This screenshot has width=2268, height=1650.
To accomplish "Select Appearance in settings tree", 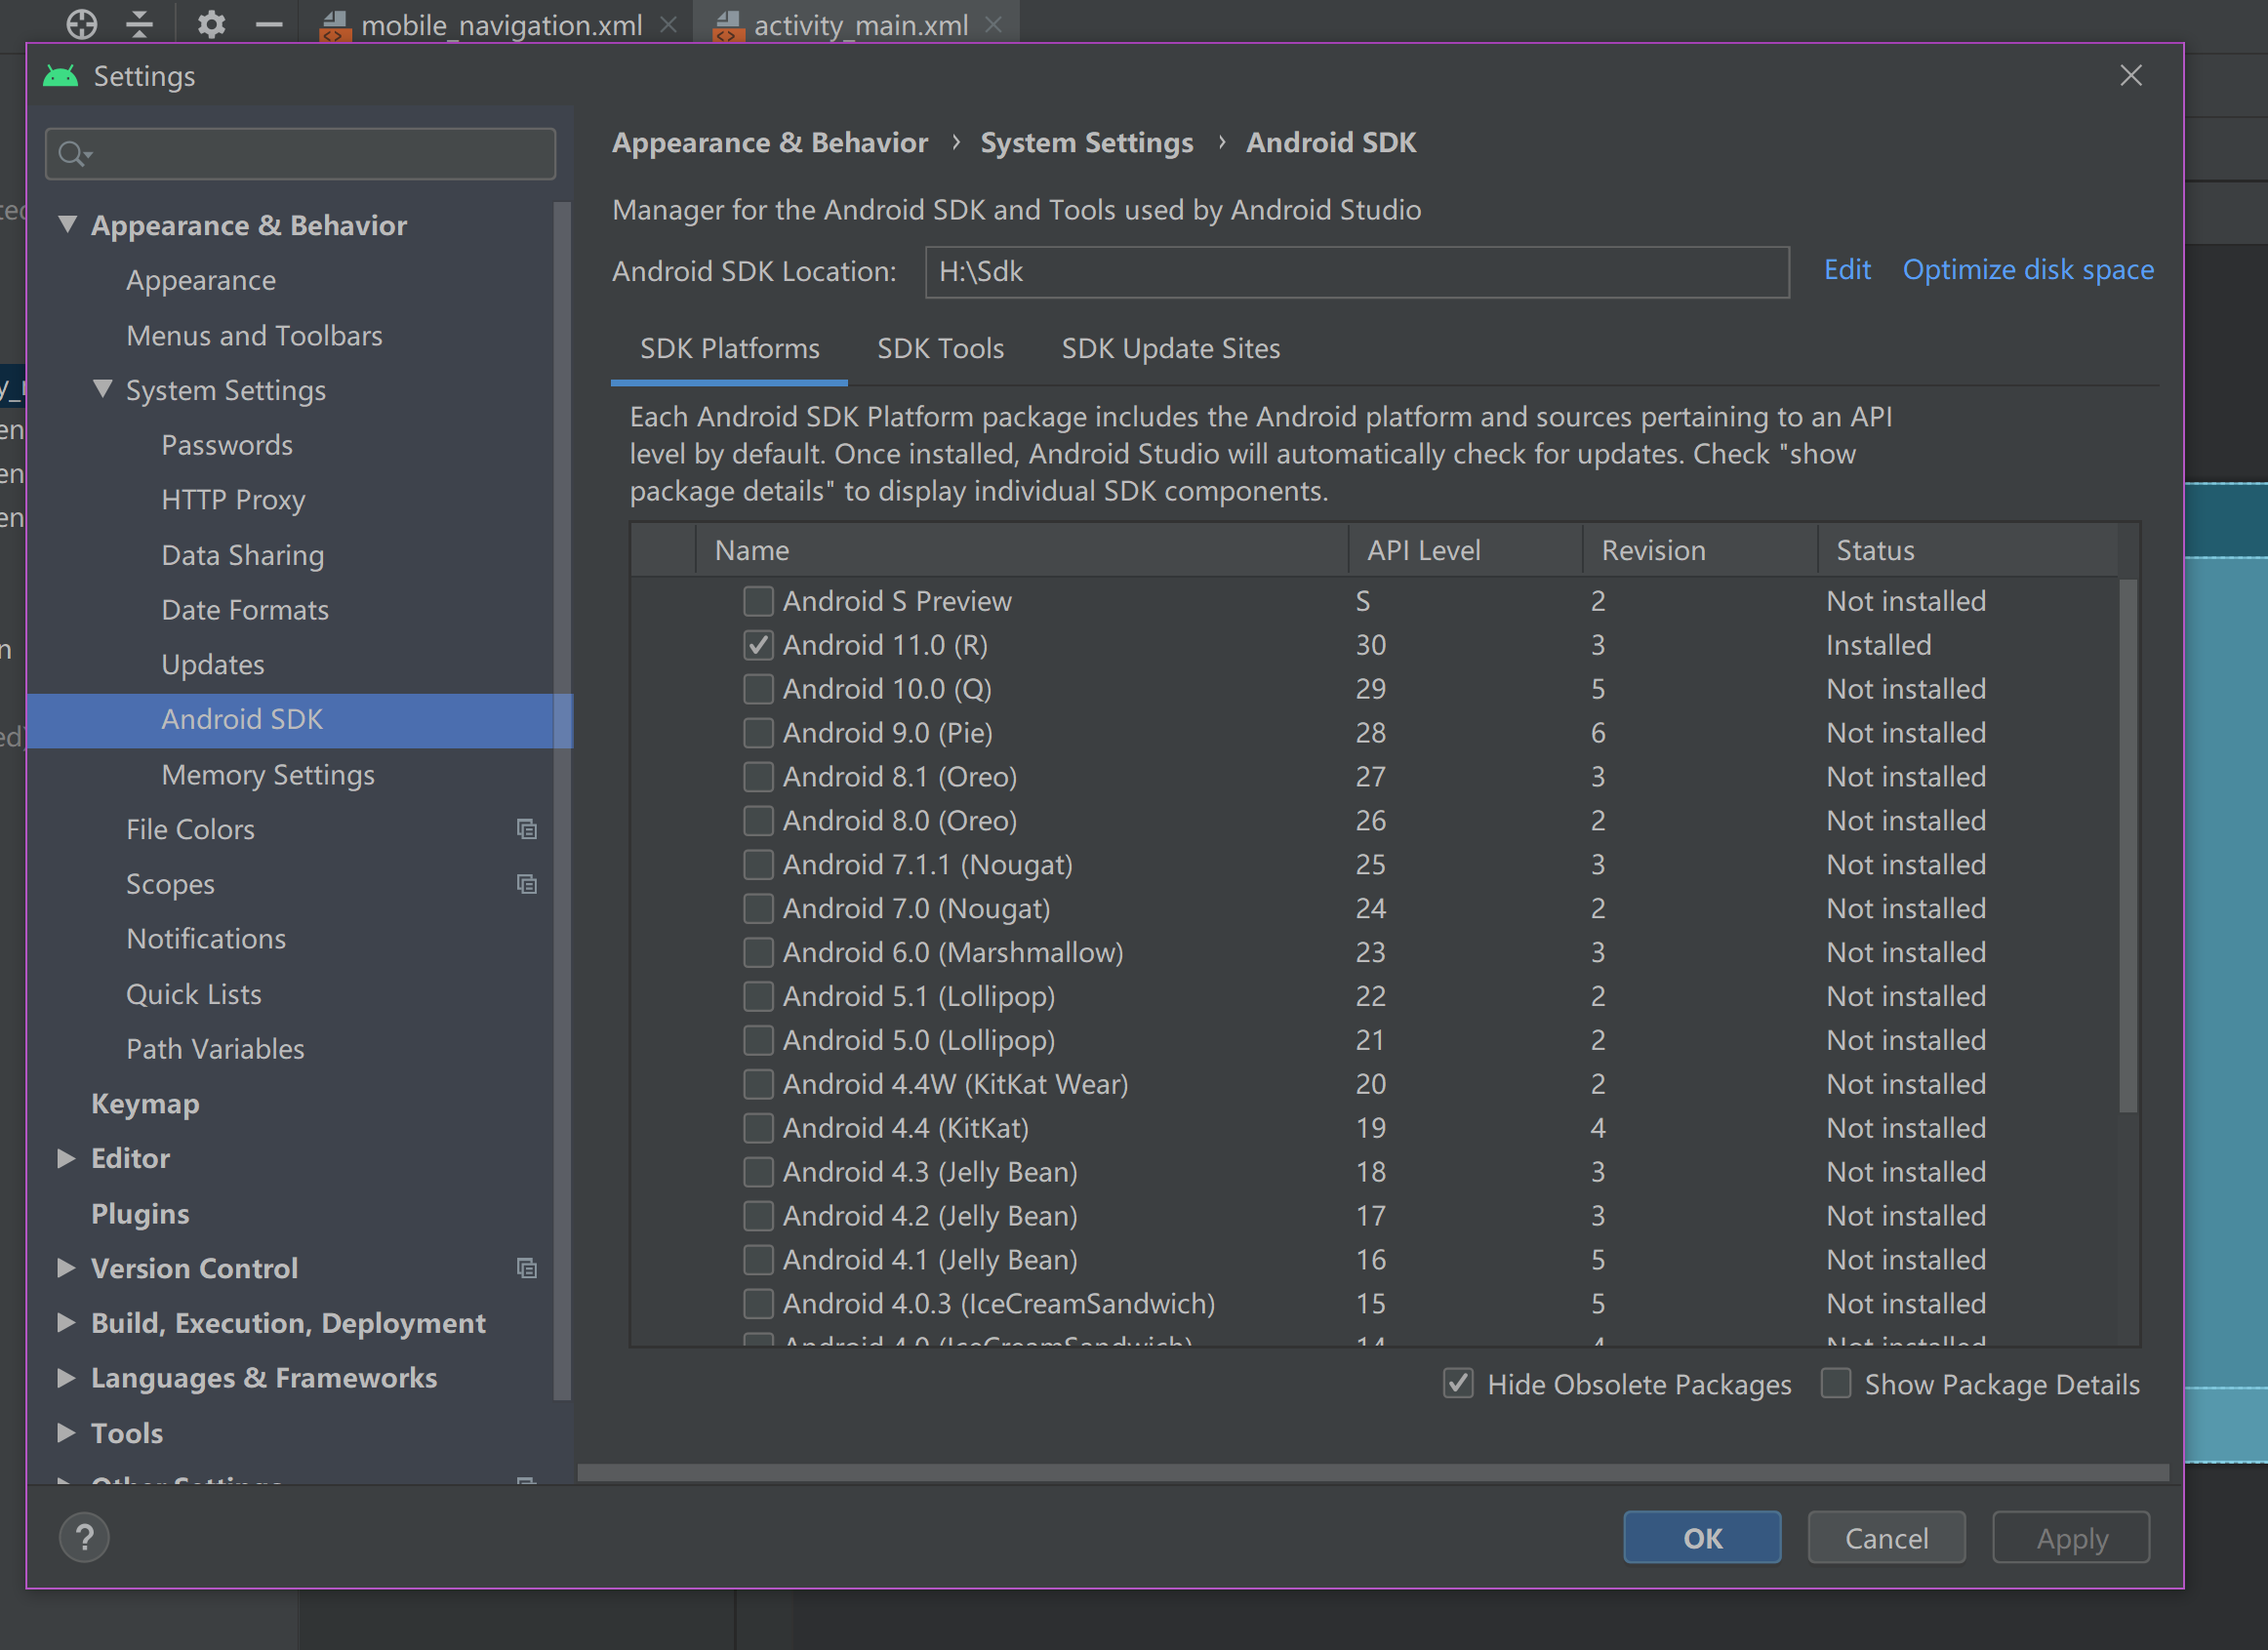I will 201,280.
